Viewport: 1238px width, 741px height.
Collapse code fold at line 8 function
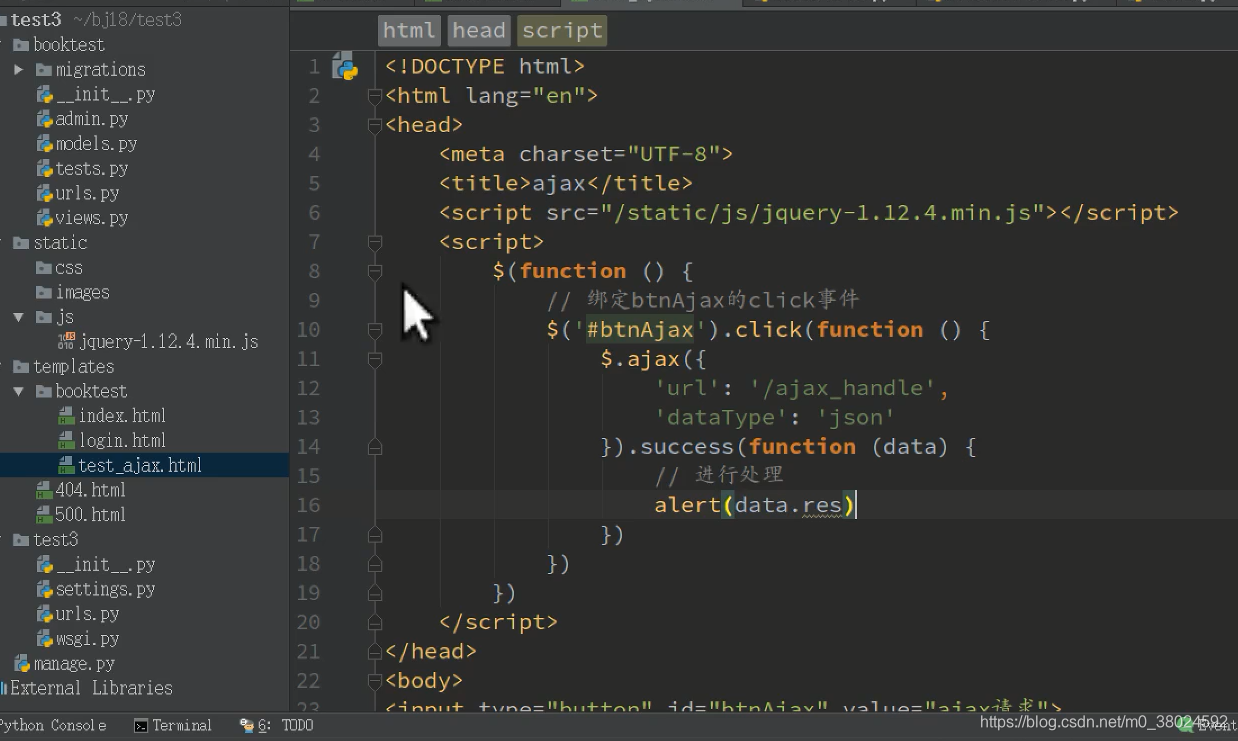point(374,271)
